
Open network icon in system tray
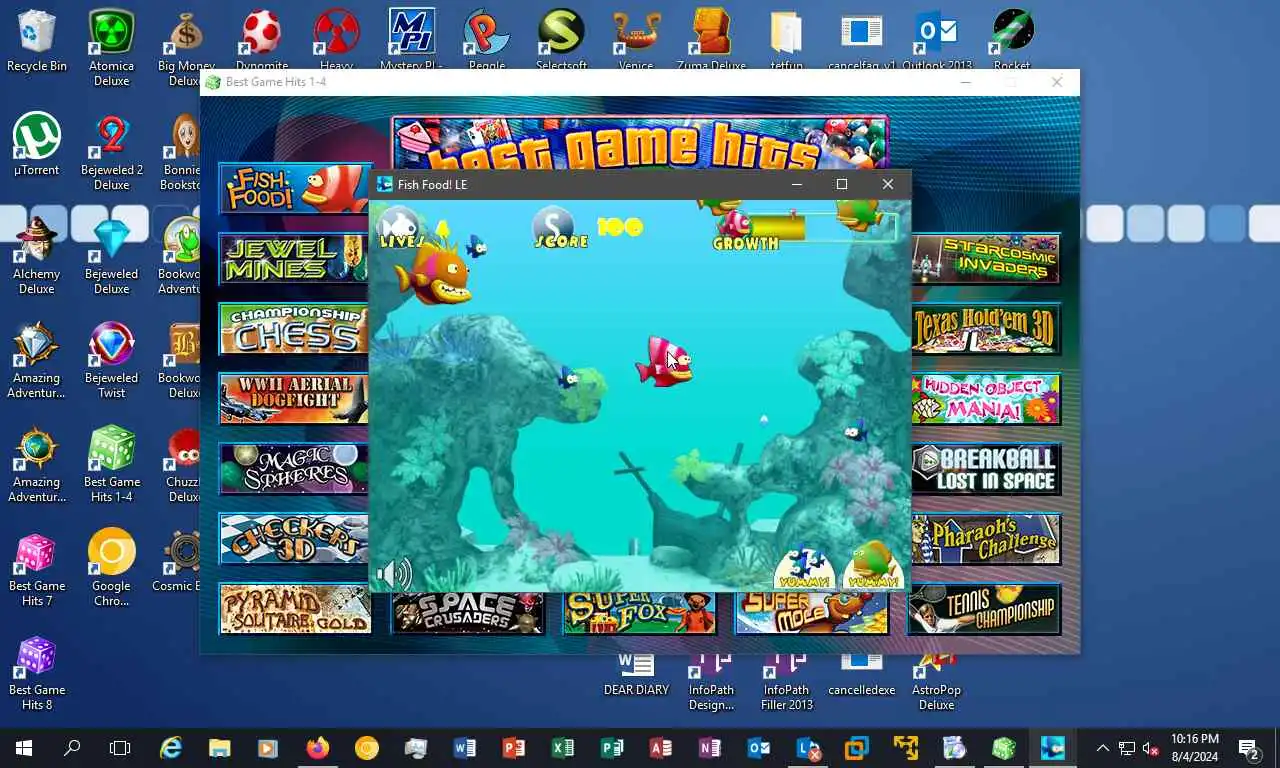click(1126, 748)
